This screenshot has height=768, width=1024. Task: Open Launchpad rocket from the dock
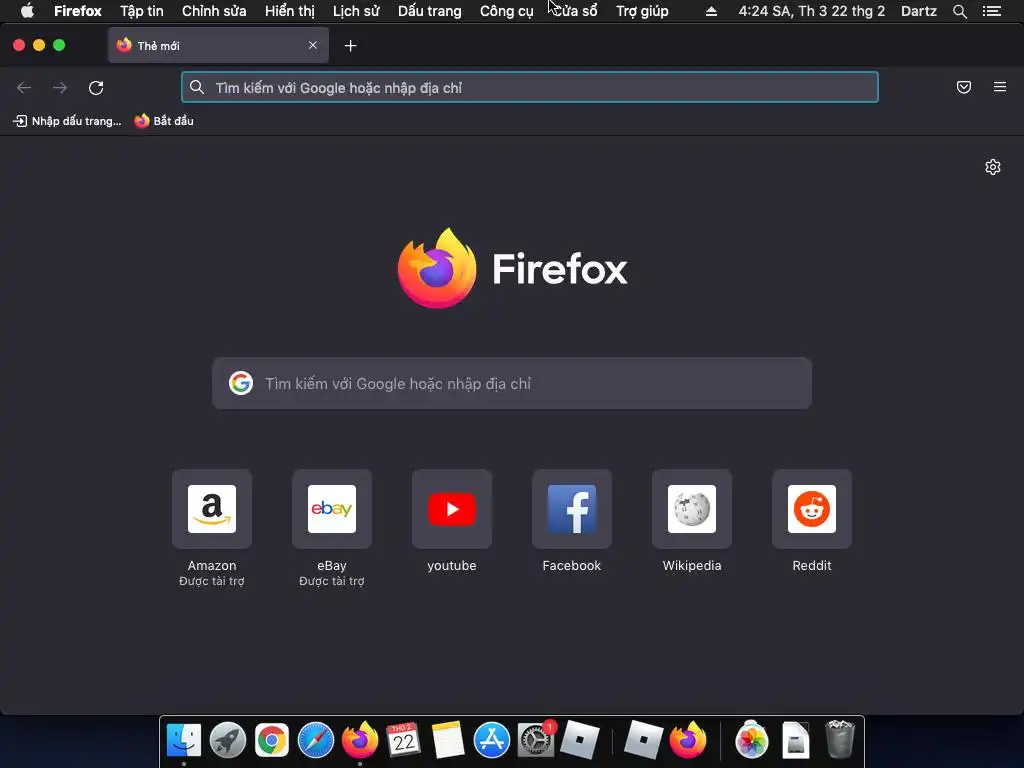click(x=227, y=740)
